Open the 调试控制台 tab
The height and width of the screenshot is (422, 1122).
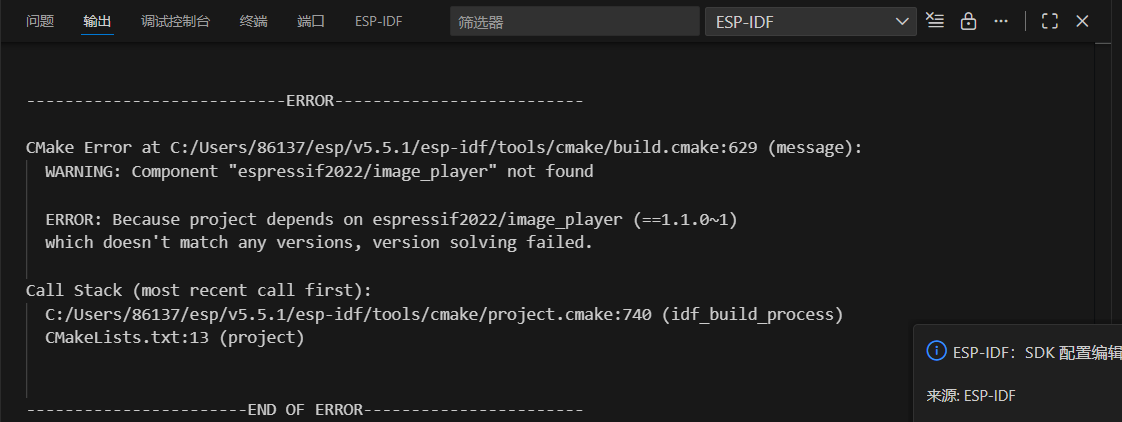tap(176, 21)
